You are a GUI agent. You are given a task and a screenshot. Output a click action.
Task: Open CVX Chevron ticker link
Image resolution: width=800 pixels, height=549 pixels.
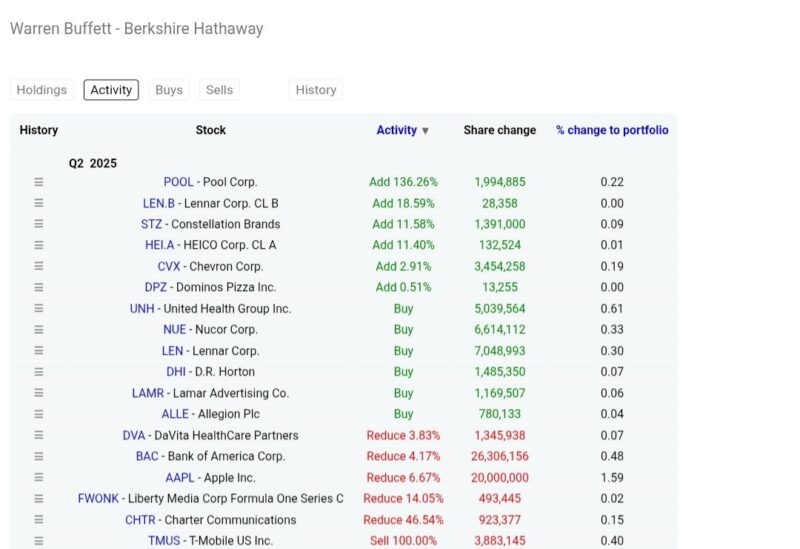tap(168, 266)
